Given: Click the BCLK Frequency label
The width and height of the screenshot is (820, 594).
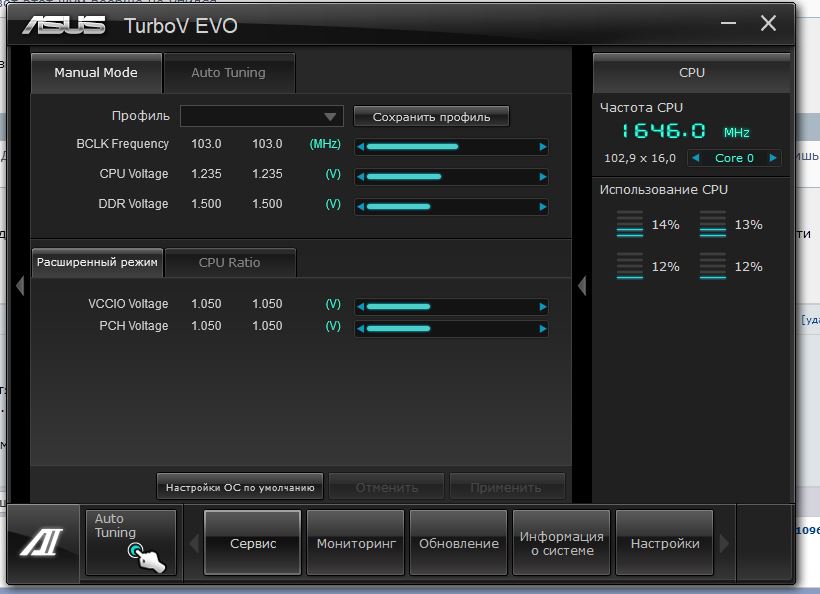Looking at the screenshot, I should (122, 144).
